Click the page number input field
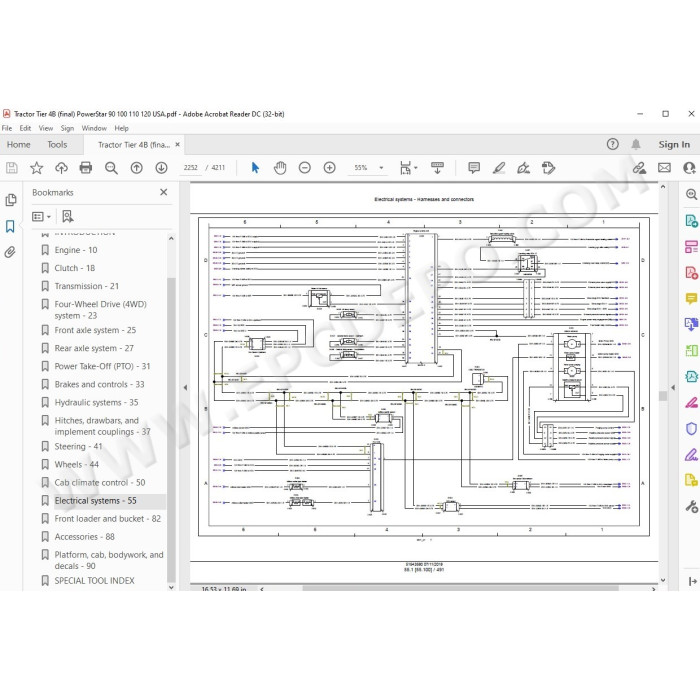The height and width of the screenshot is (700, 700). (x=191, y=168)
